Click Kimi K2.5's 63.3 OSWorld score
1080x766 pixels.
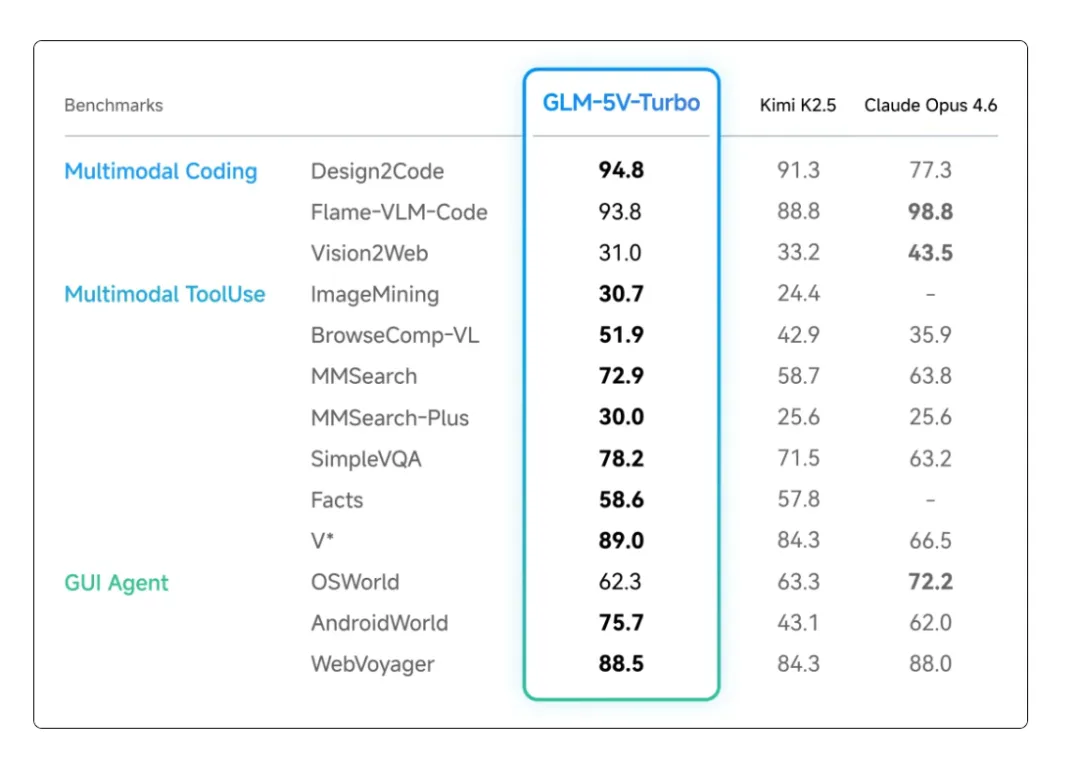[x=798, y=582]
